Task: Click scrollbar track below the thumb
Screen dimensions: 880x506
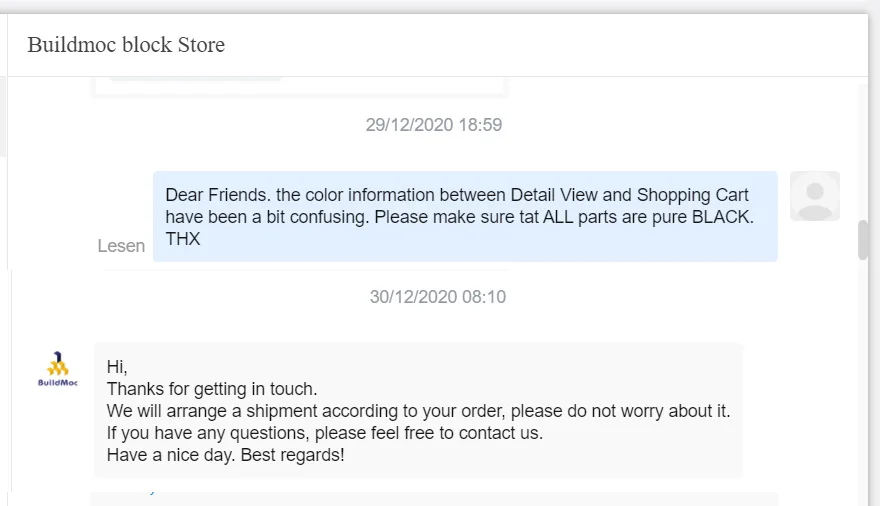Action: (x=863, y=380)
